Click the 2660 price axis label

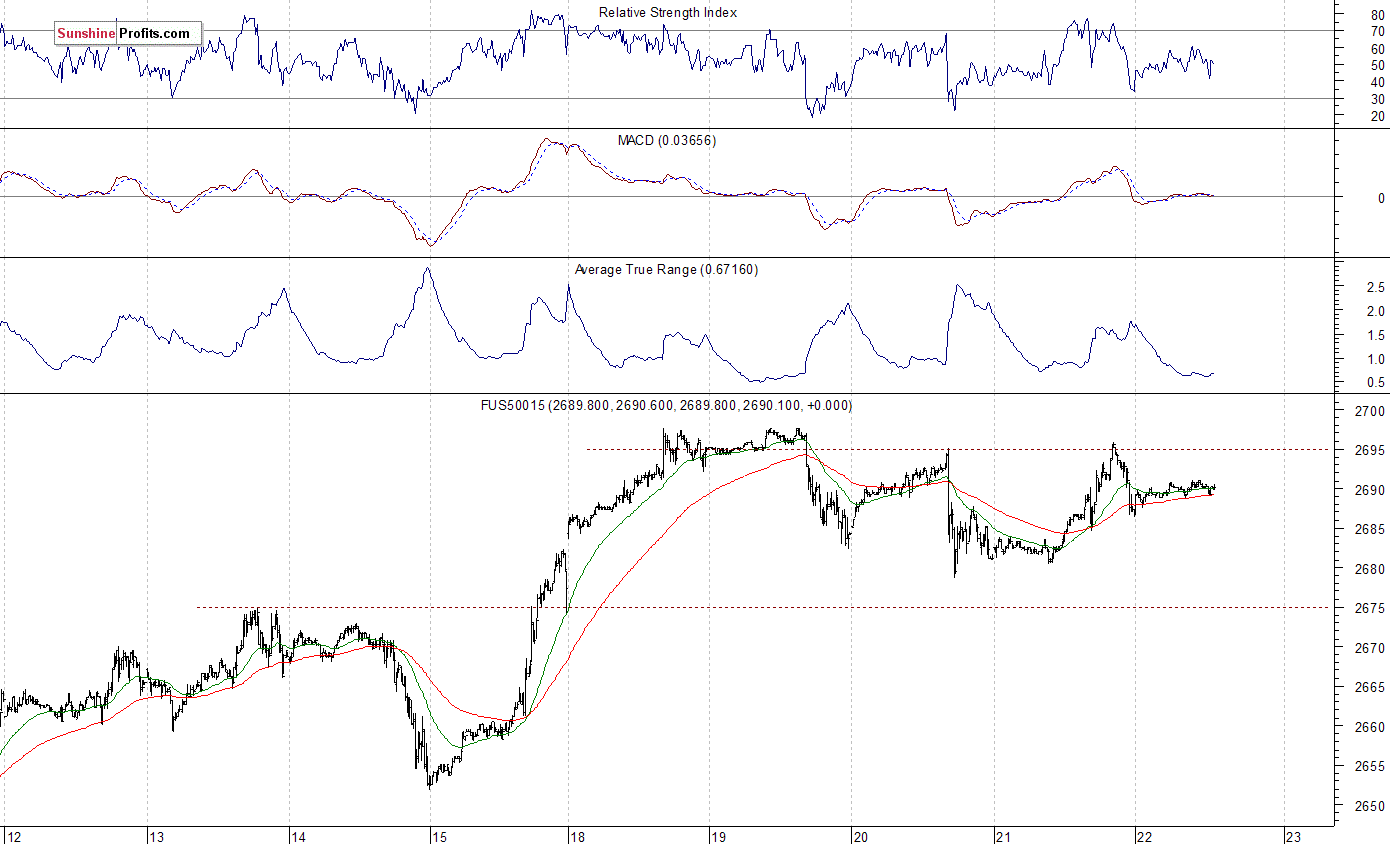(1372, 727)
